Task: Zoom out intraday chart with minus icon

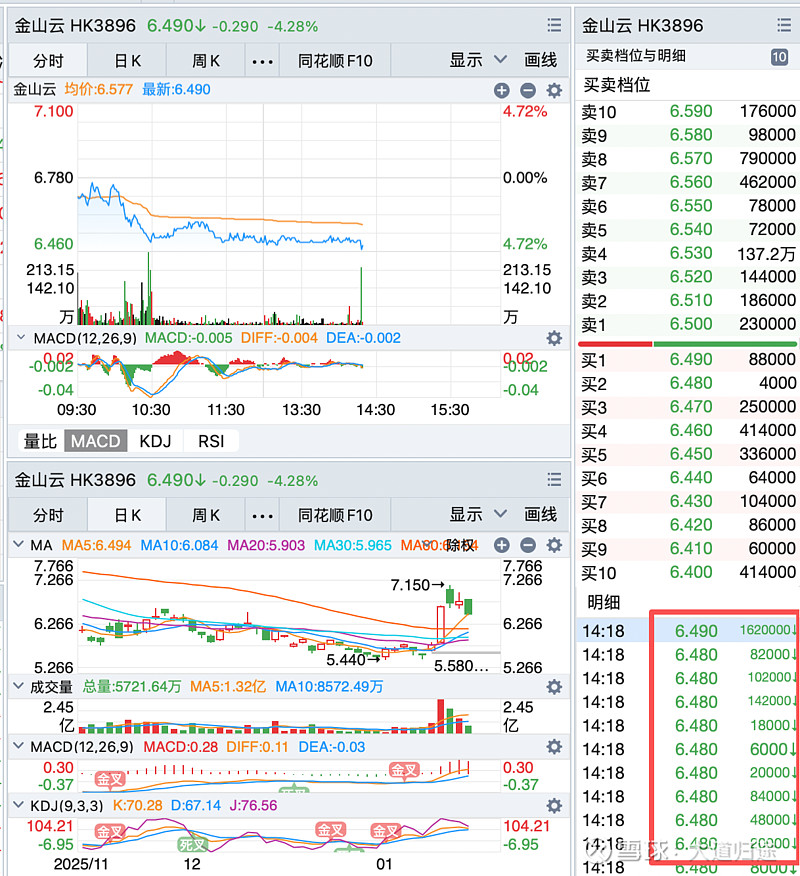Action: pyautogui.click(x=528, y=91)
